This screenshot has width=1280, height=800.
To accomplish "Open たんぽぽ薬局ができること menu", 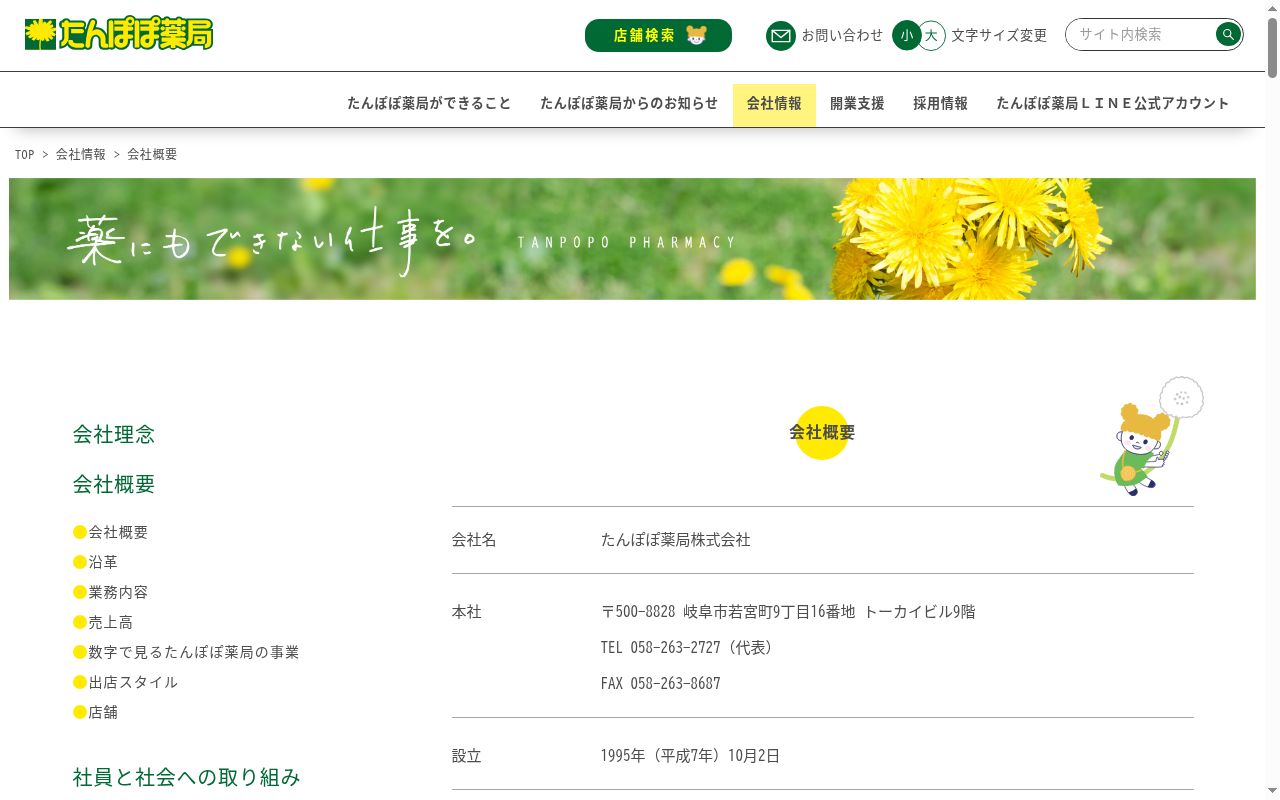I will pos(429,103).
